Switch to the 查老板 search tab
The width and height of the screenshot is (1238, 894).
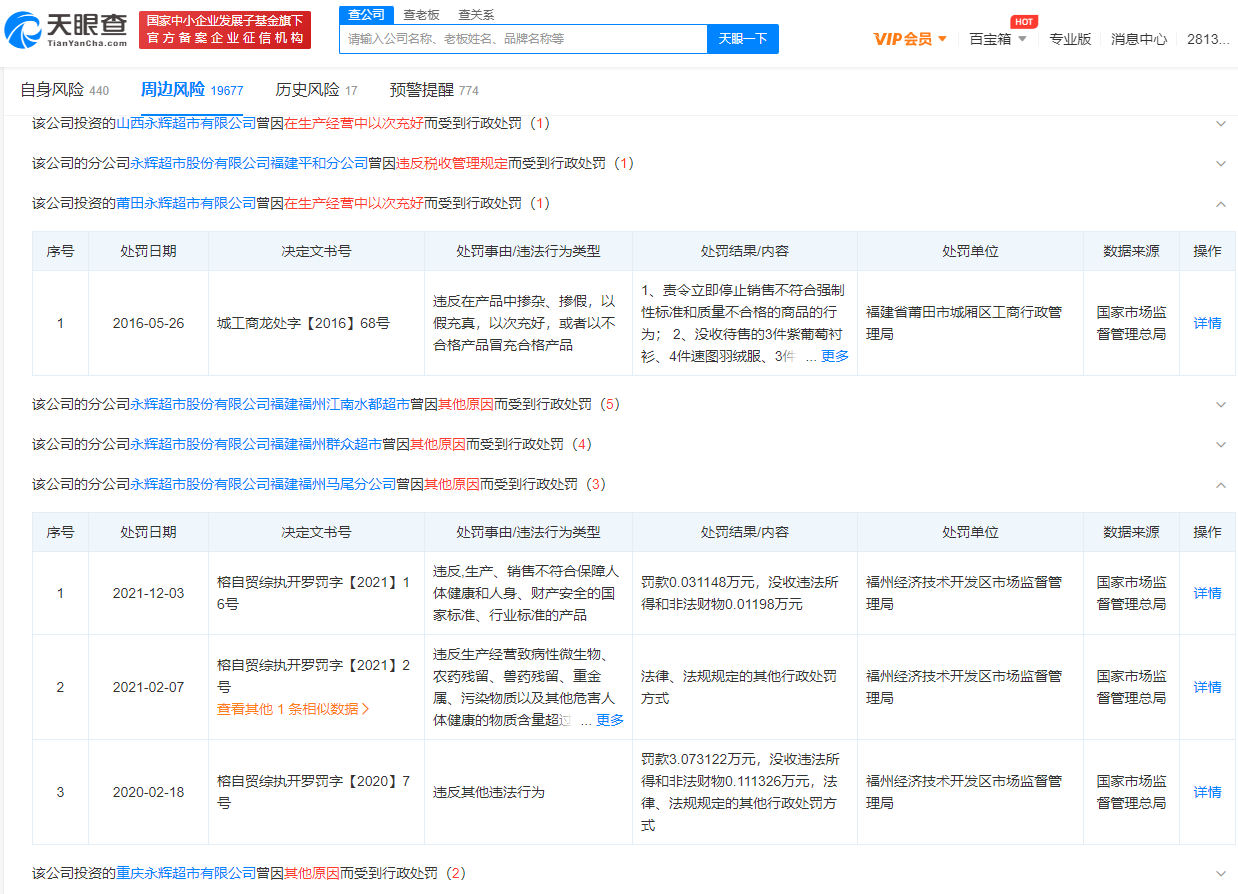tap(421, 15)
